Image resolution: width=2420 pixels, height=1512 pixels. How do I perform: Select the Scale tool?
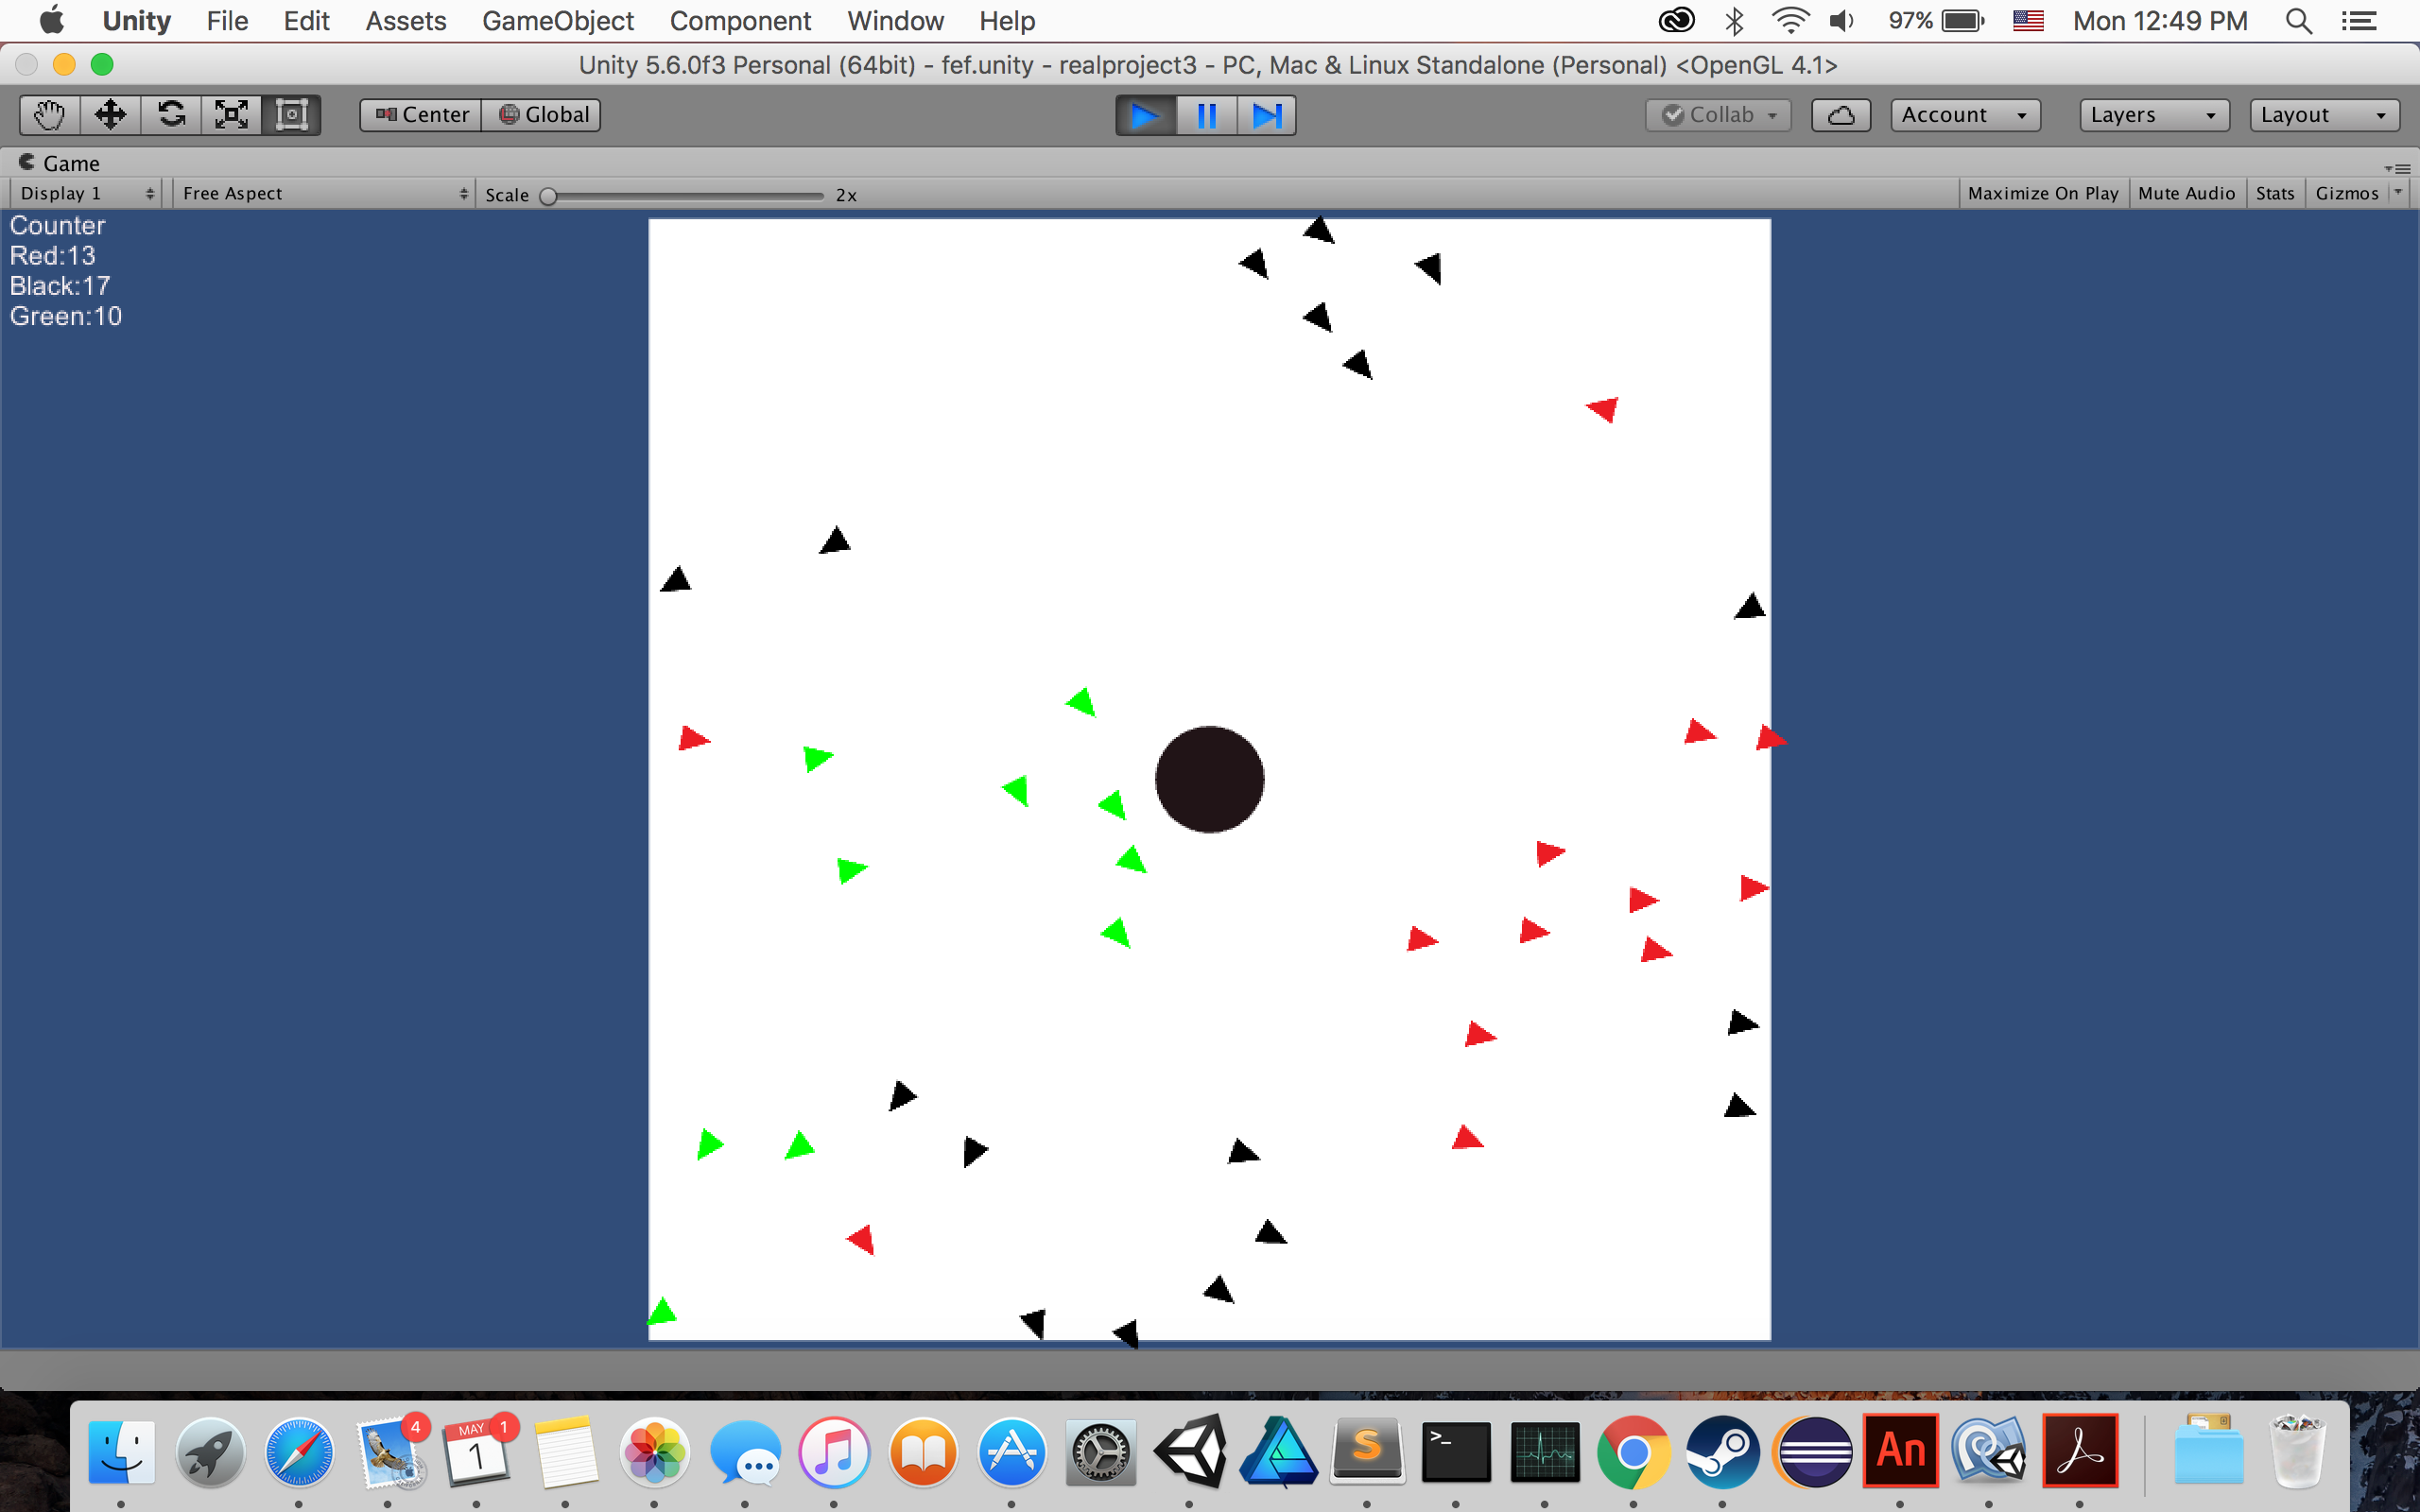[231, 115]
